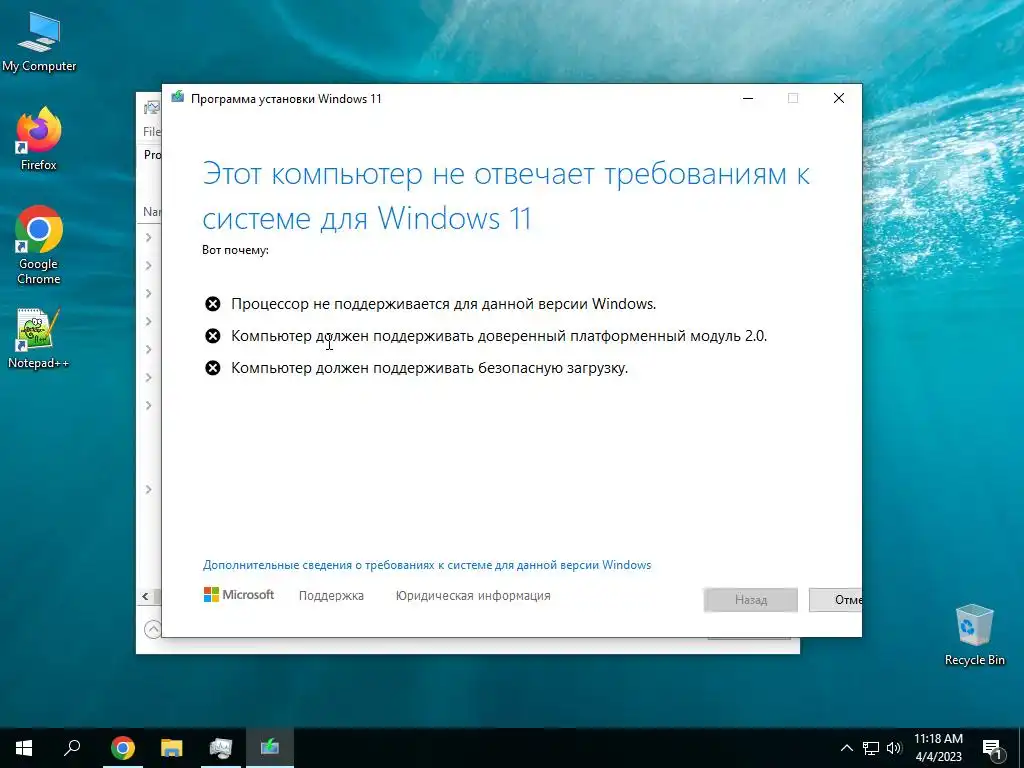Image resolution: width=1024 pixels, height=768 pixels.
Task: Switch to Task Manager taskbar icon
Action: coord(221,748)
